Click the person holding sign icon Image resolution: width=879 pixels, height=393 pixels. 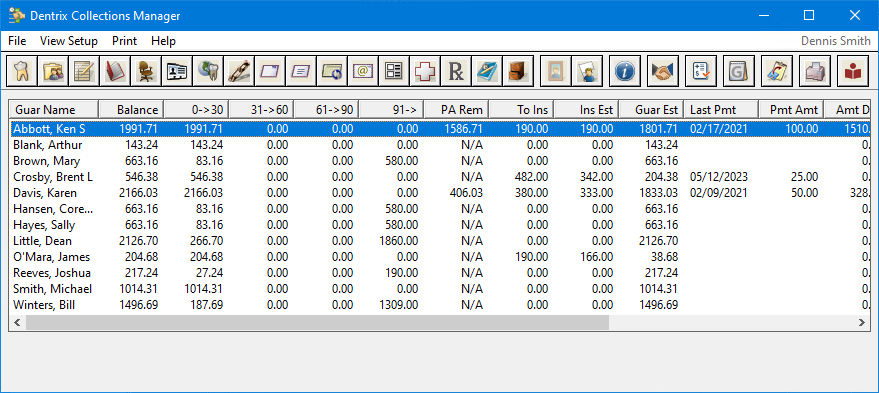click(x=586, y=71)
